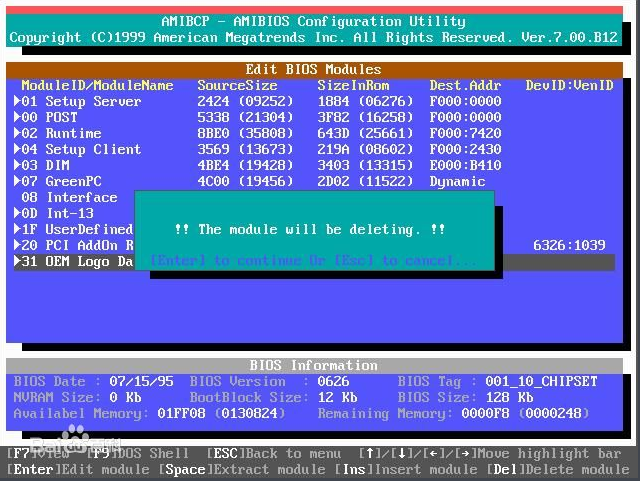The image size is (640, 481).
Task: Expand the 02 Runtime module arrow
Action: click(x=17, y=133)
